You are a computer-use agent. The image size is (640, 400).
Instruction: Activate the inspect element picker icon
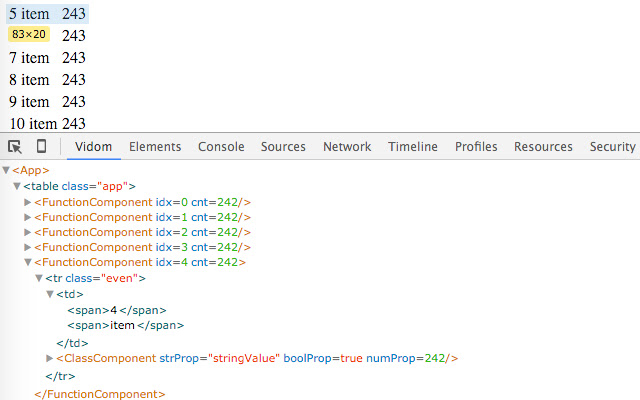pyautogui.click(x=15, y=147)
